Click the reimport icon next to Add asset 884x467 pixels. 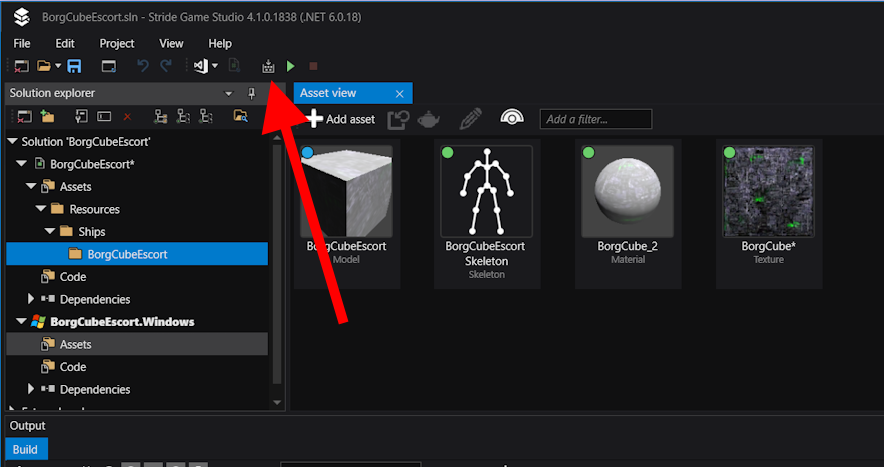[398, 119]
